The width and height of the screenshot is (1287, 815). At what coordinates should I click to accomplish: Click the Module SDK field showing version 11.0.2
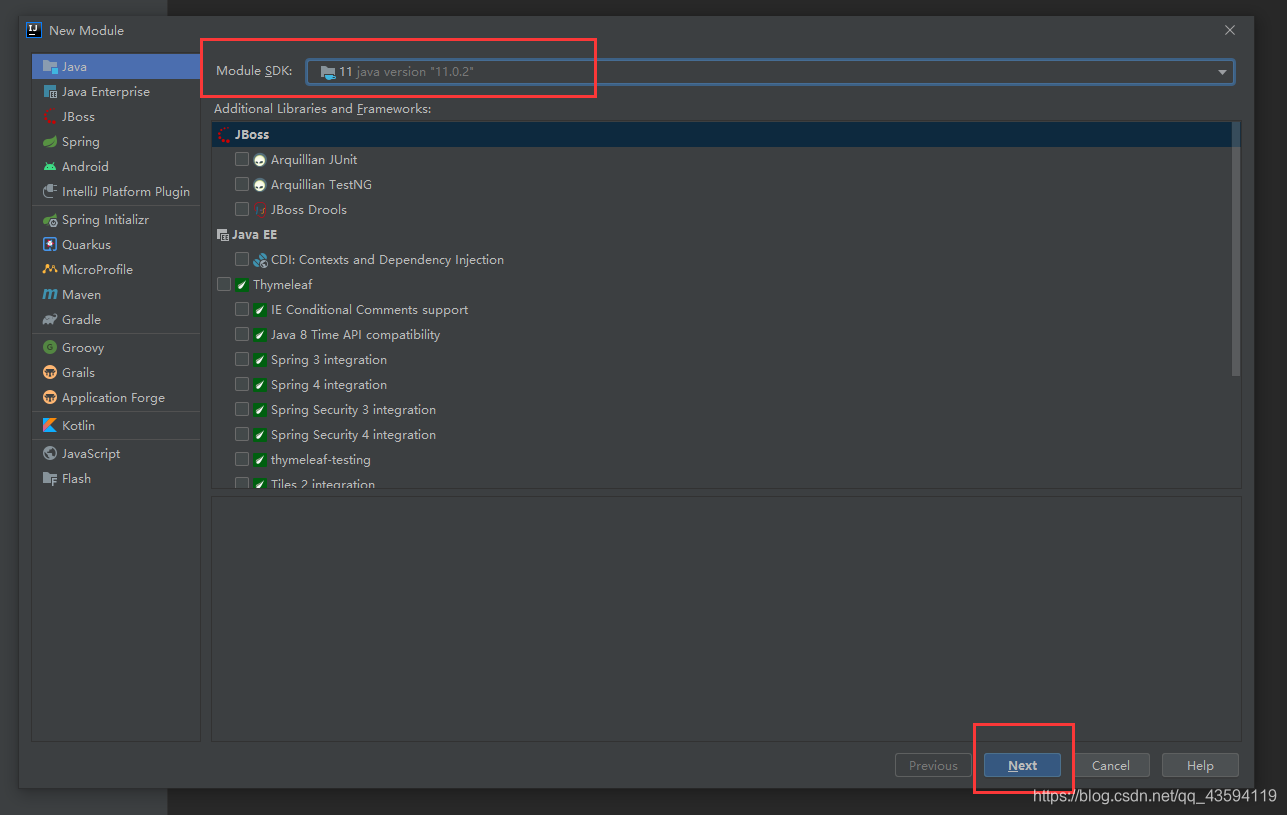pyautogui.click(x=770, y=72)
